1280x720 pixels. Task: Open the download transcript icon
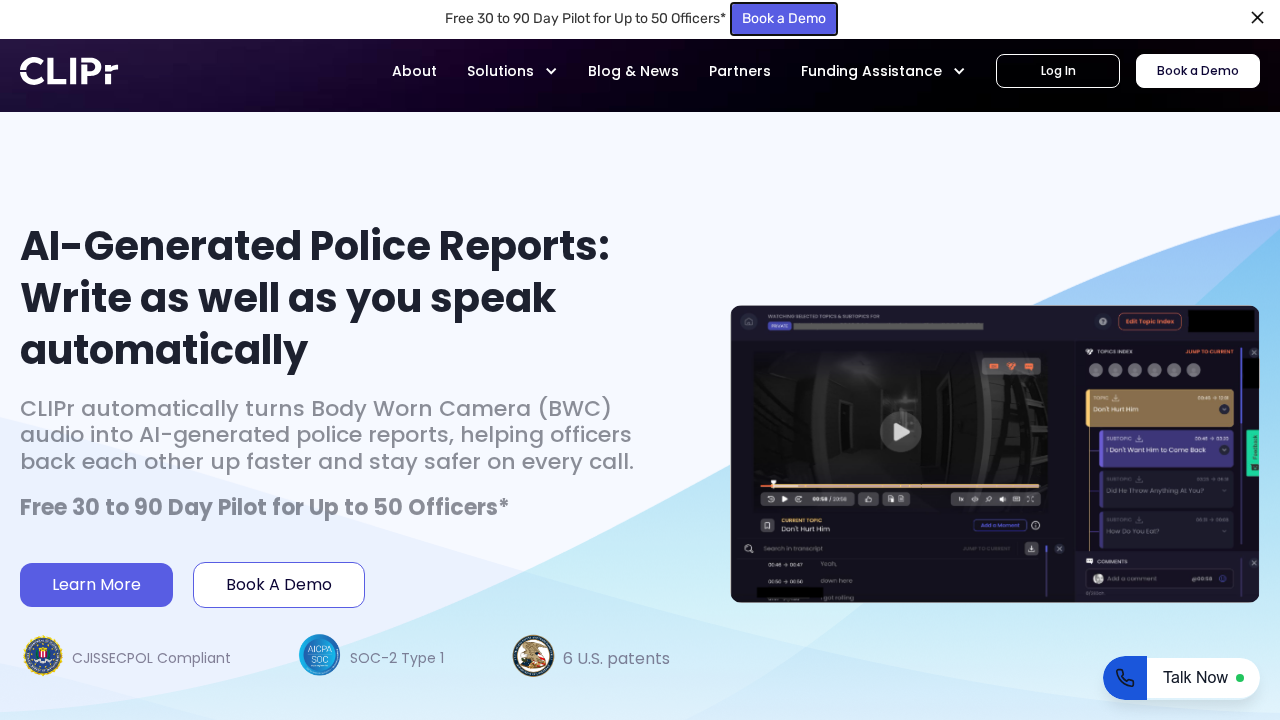(x=1031, y=548)
